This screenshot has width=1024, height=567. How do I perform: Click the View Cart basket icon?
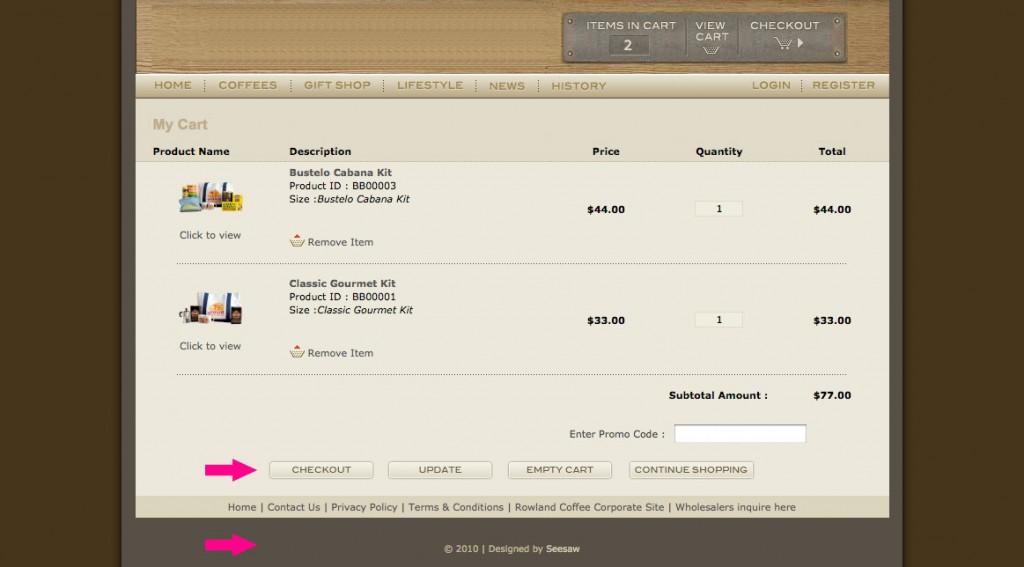pos(711,50)
